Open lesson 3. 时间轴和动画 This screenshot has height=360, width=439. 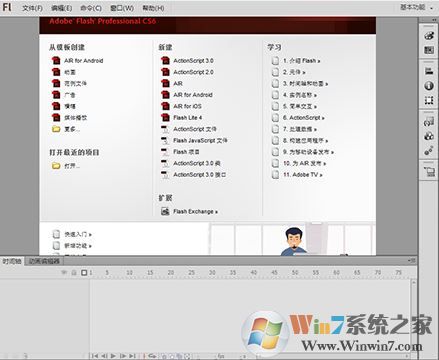306,83
